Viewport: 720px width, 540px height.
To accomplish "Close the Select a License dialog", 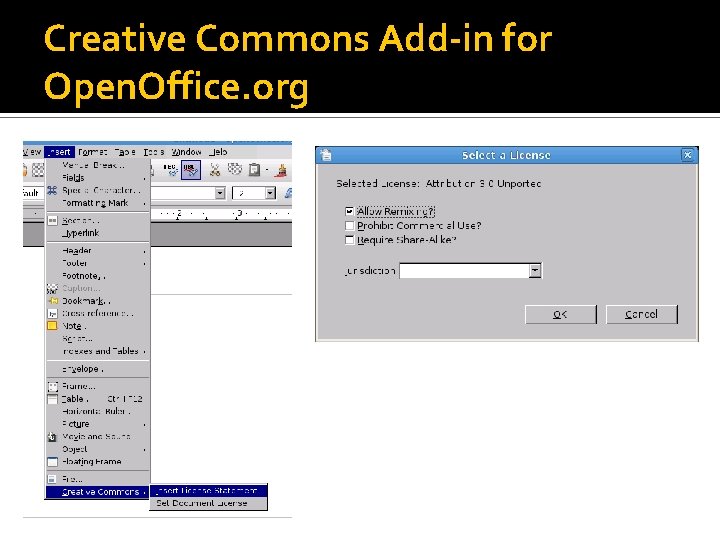I will (687, 155).
